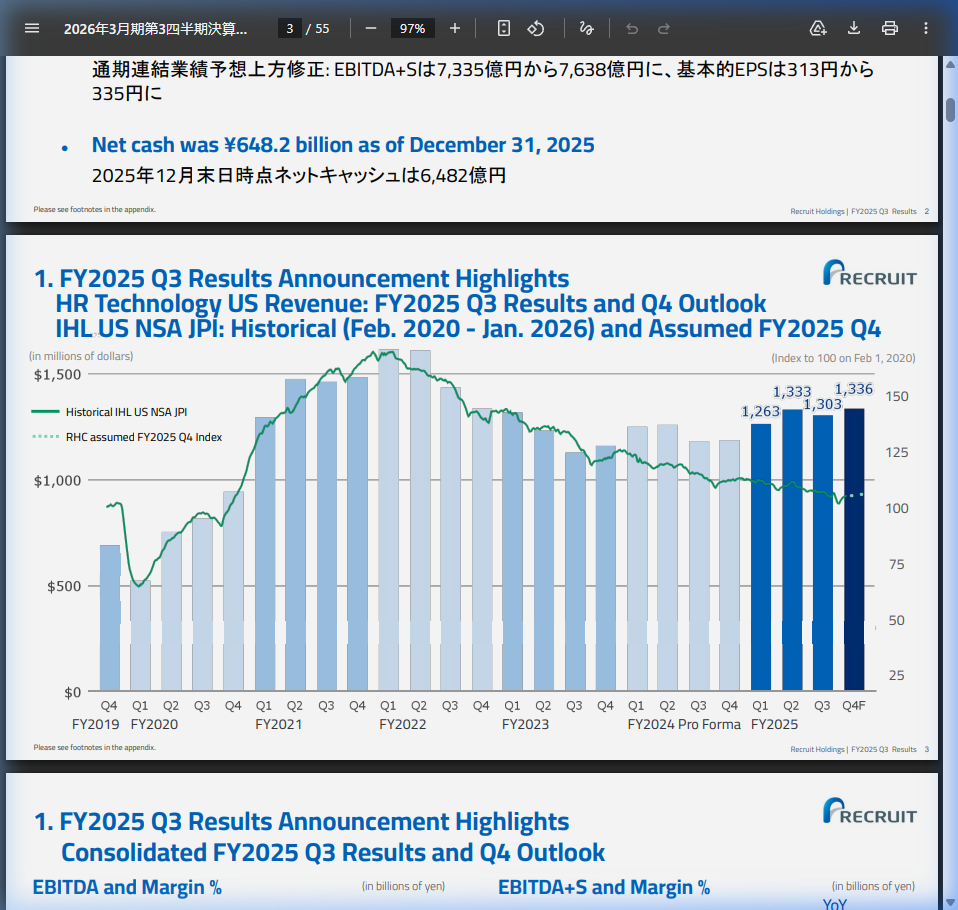958x910 pixels.
Task: Select the draw annotation tool
Action: click(x=587, y=28)
